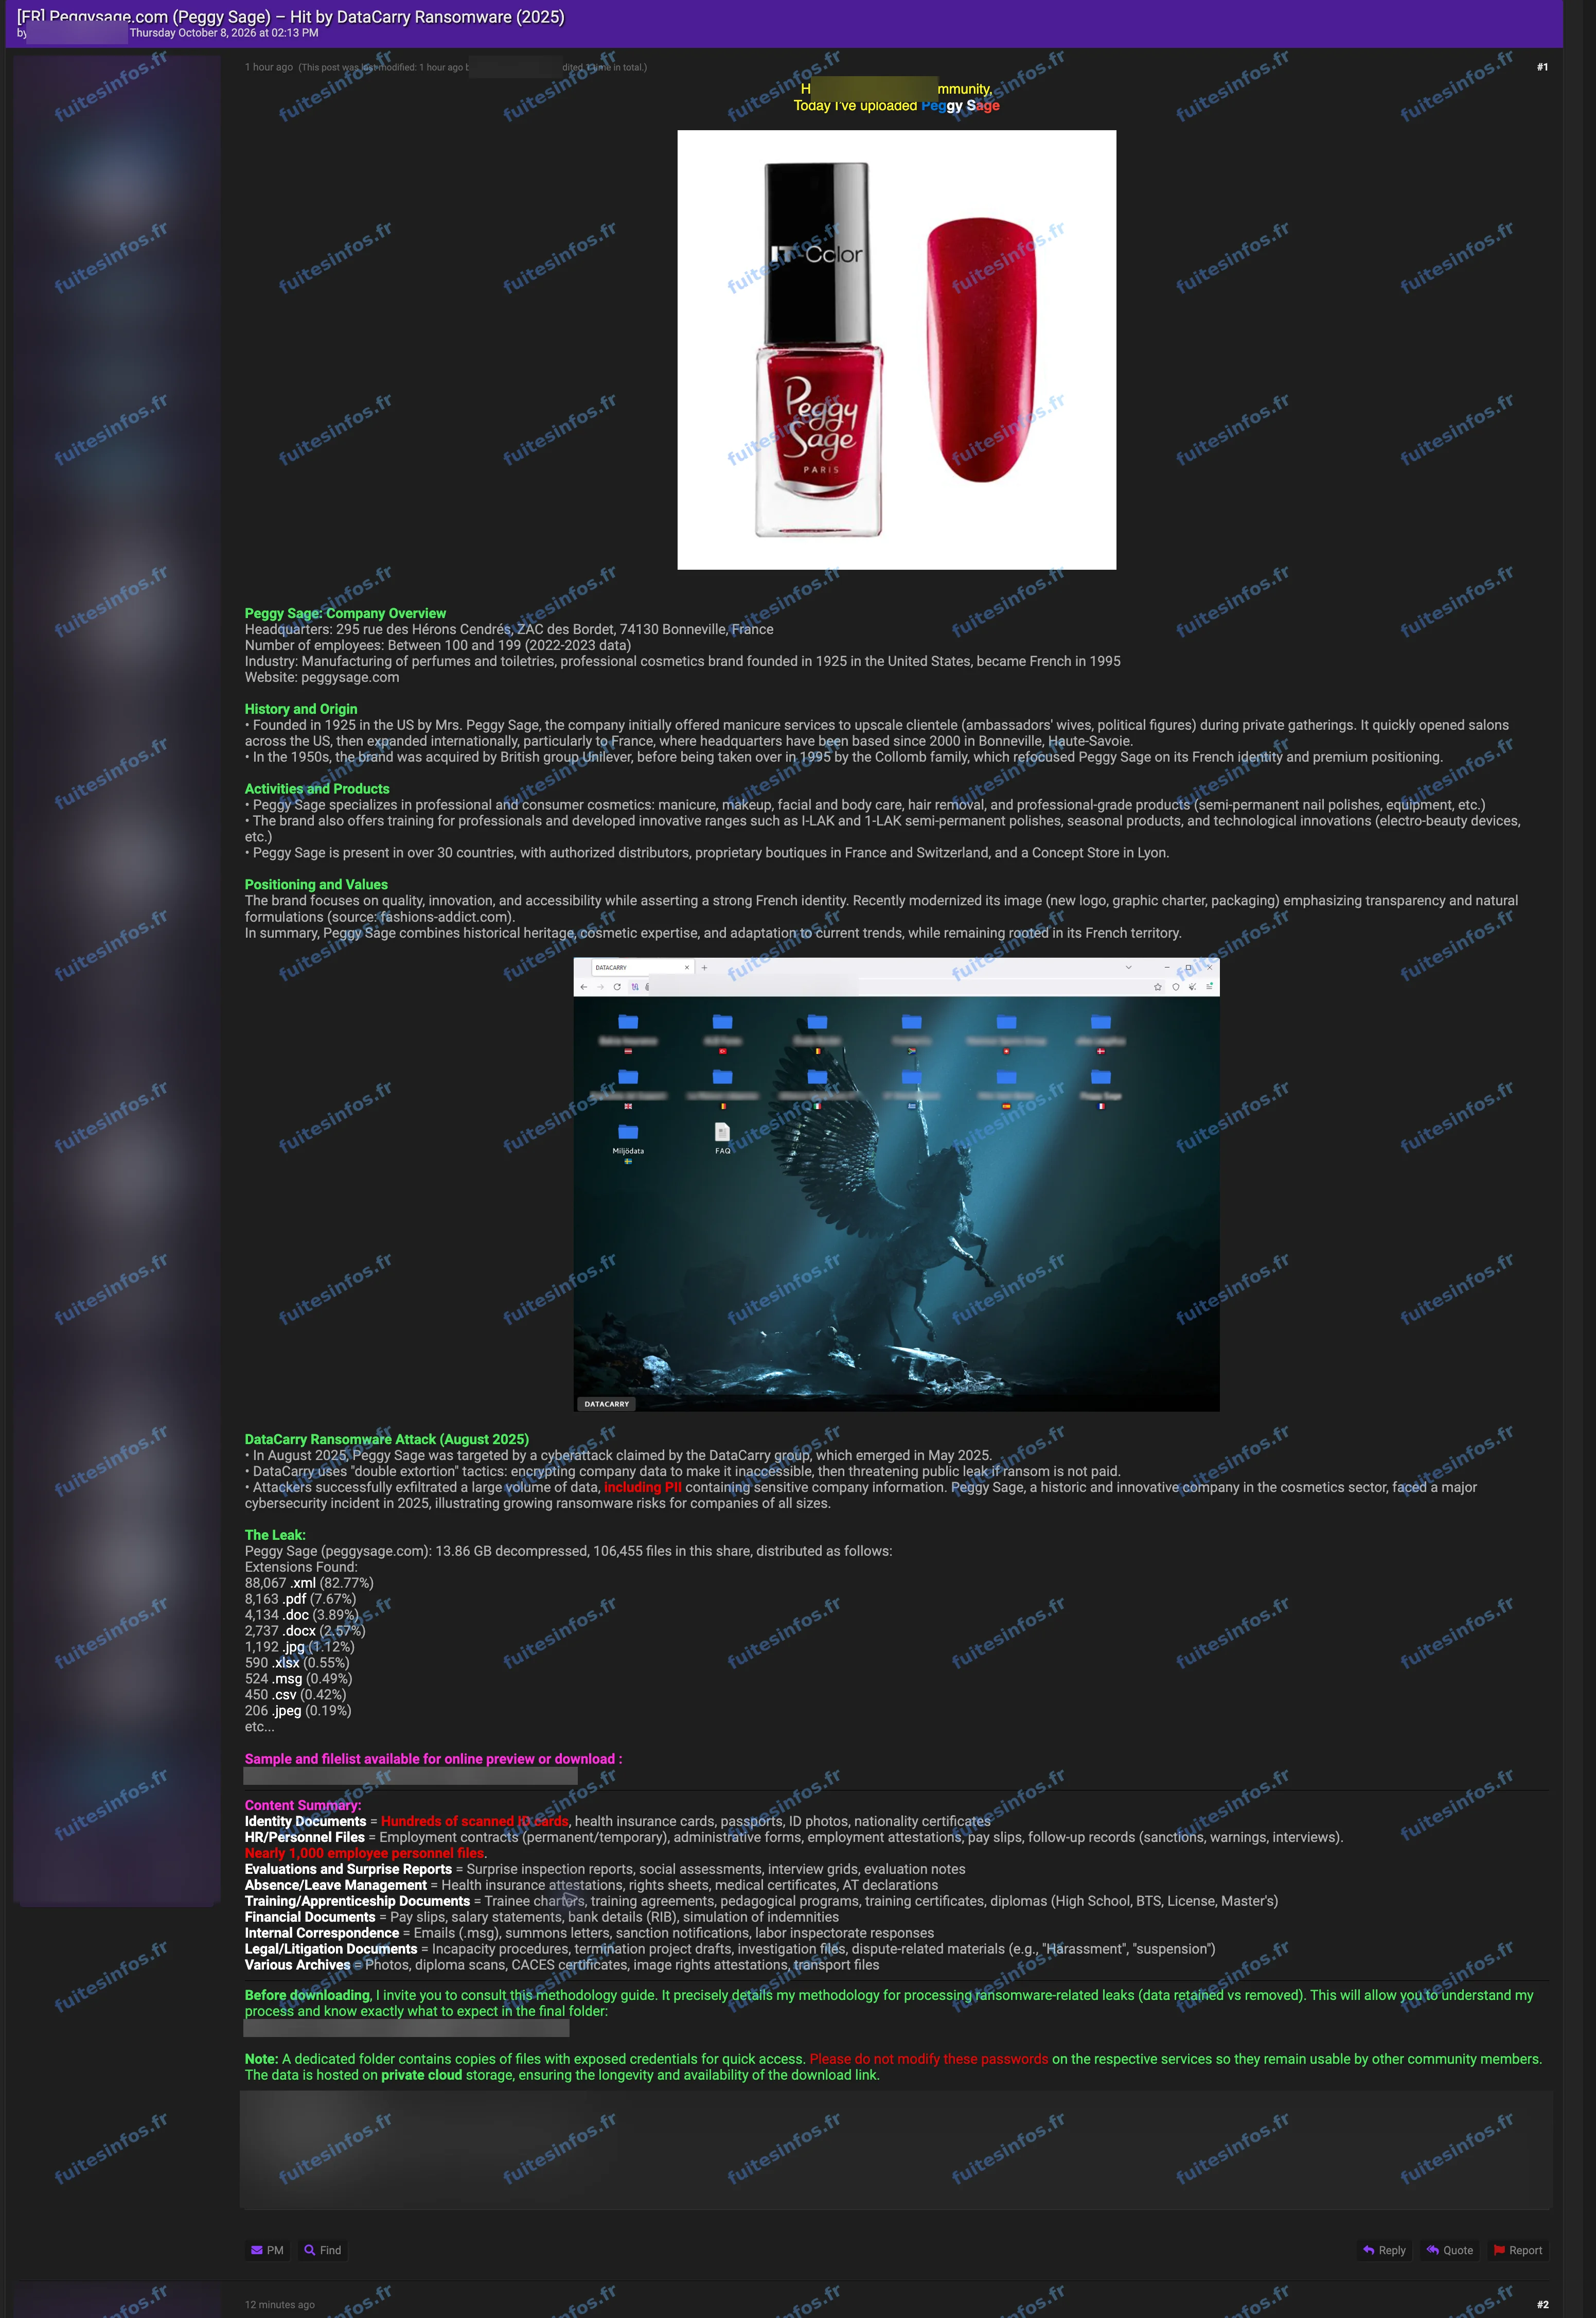
Task: Click the "Thursday October 8, 2026" post date
Action: [x=224, y=33]
